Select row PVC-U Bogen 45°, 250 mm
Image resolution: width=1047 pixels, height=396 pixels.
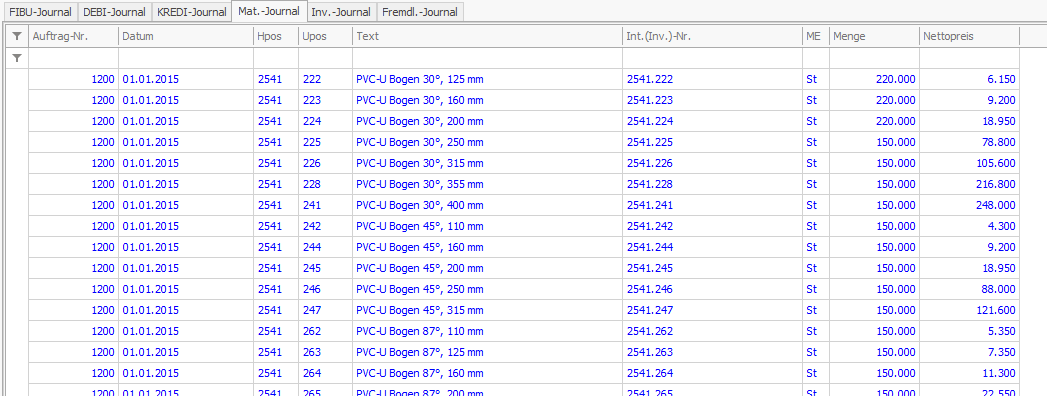tap(524, 289)
